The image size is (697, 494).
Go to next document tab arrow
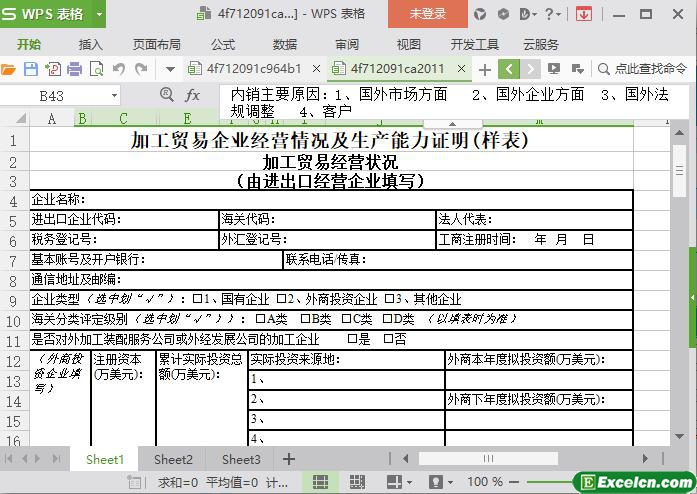point(530,69)
